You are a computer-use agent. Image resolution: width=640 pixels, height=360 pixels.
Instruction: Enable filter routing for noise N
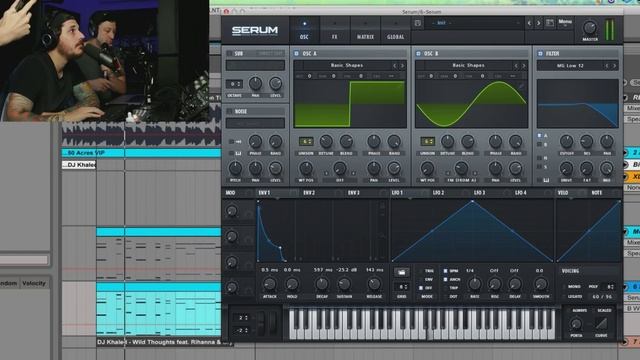coord(540,158)
